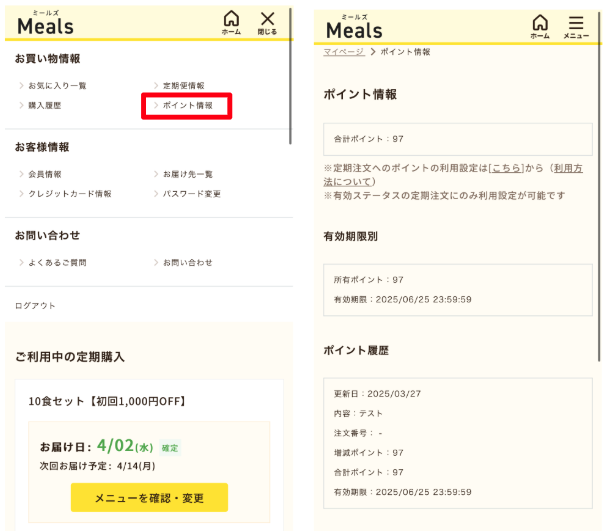Follow the こちら link for point settings

[x=505, y=168]
